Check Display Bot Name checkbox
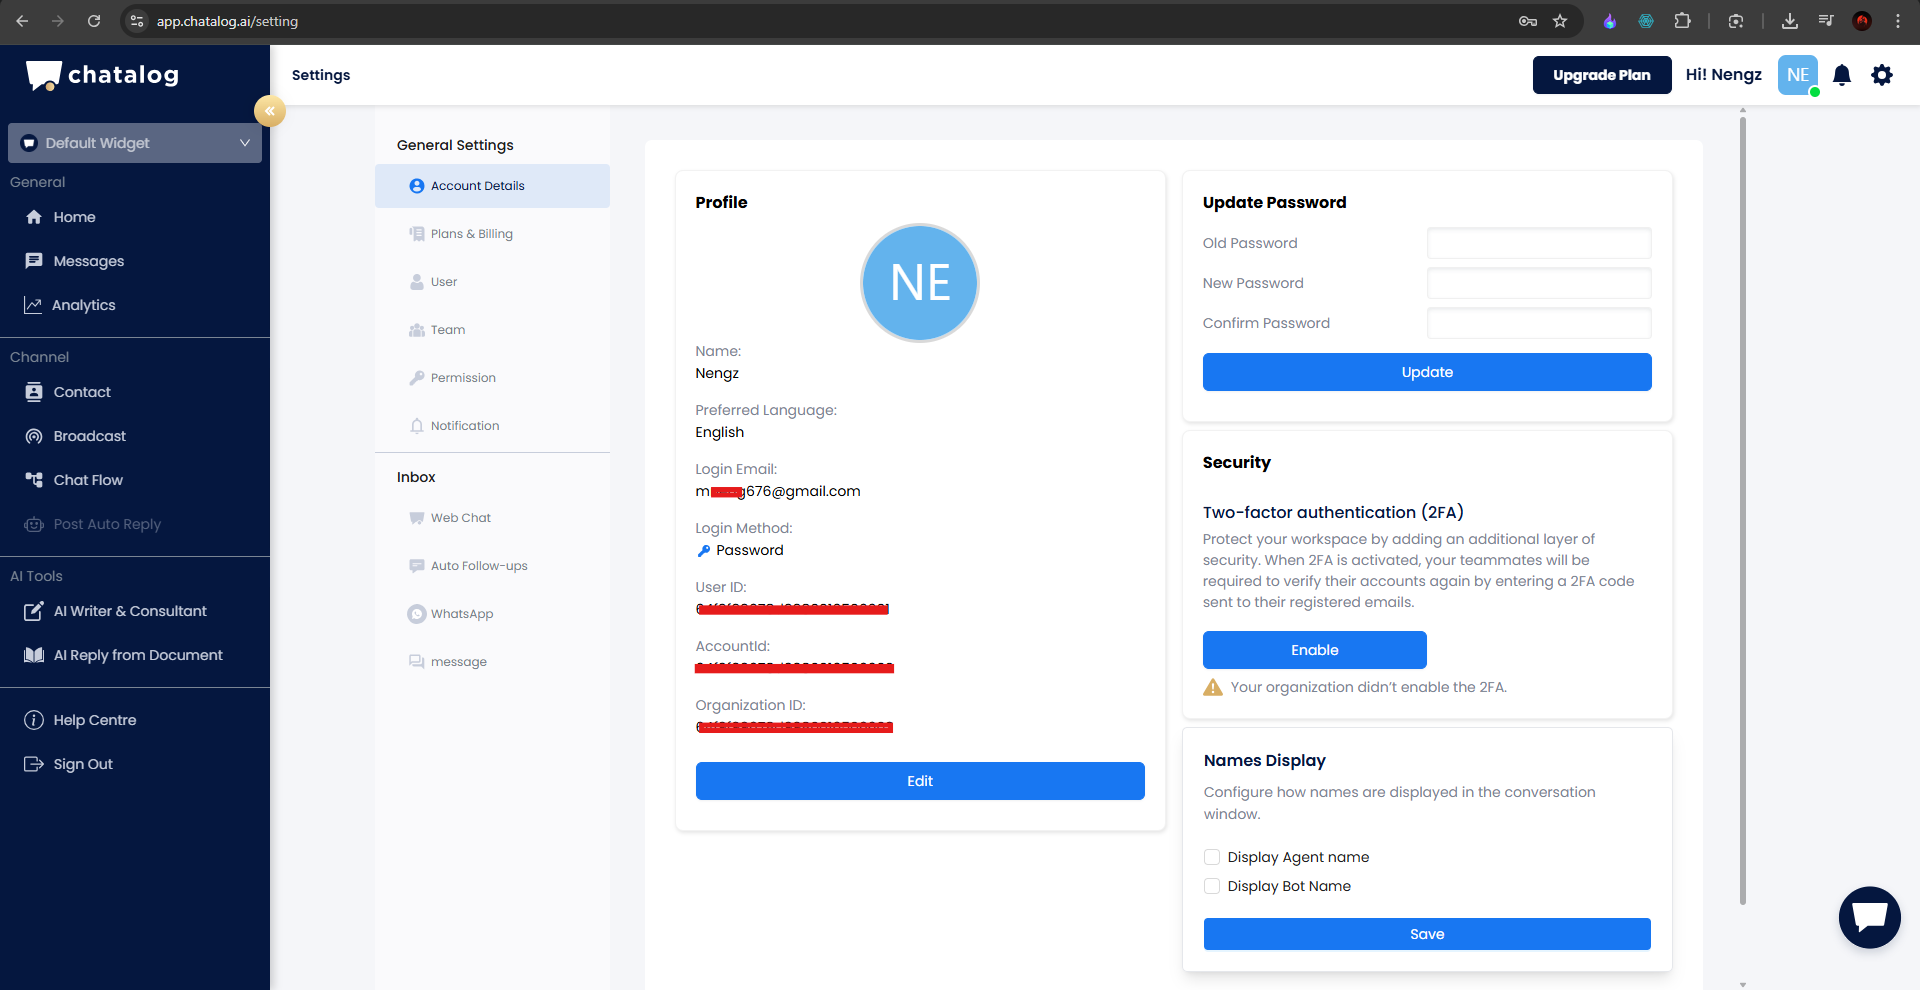This screenshot has height=990, width=1920. [x=1212, y=886]
